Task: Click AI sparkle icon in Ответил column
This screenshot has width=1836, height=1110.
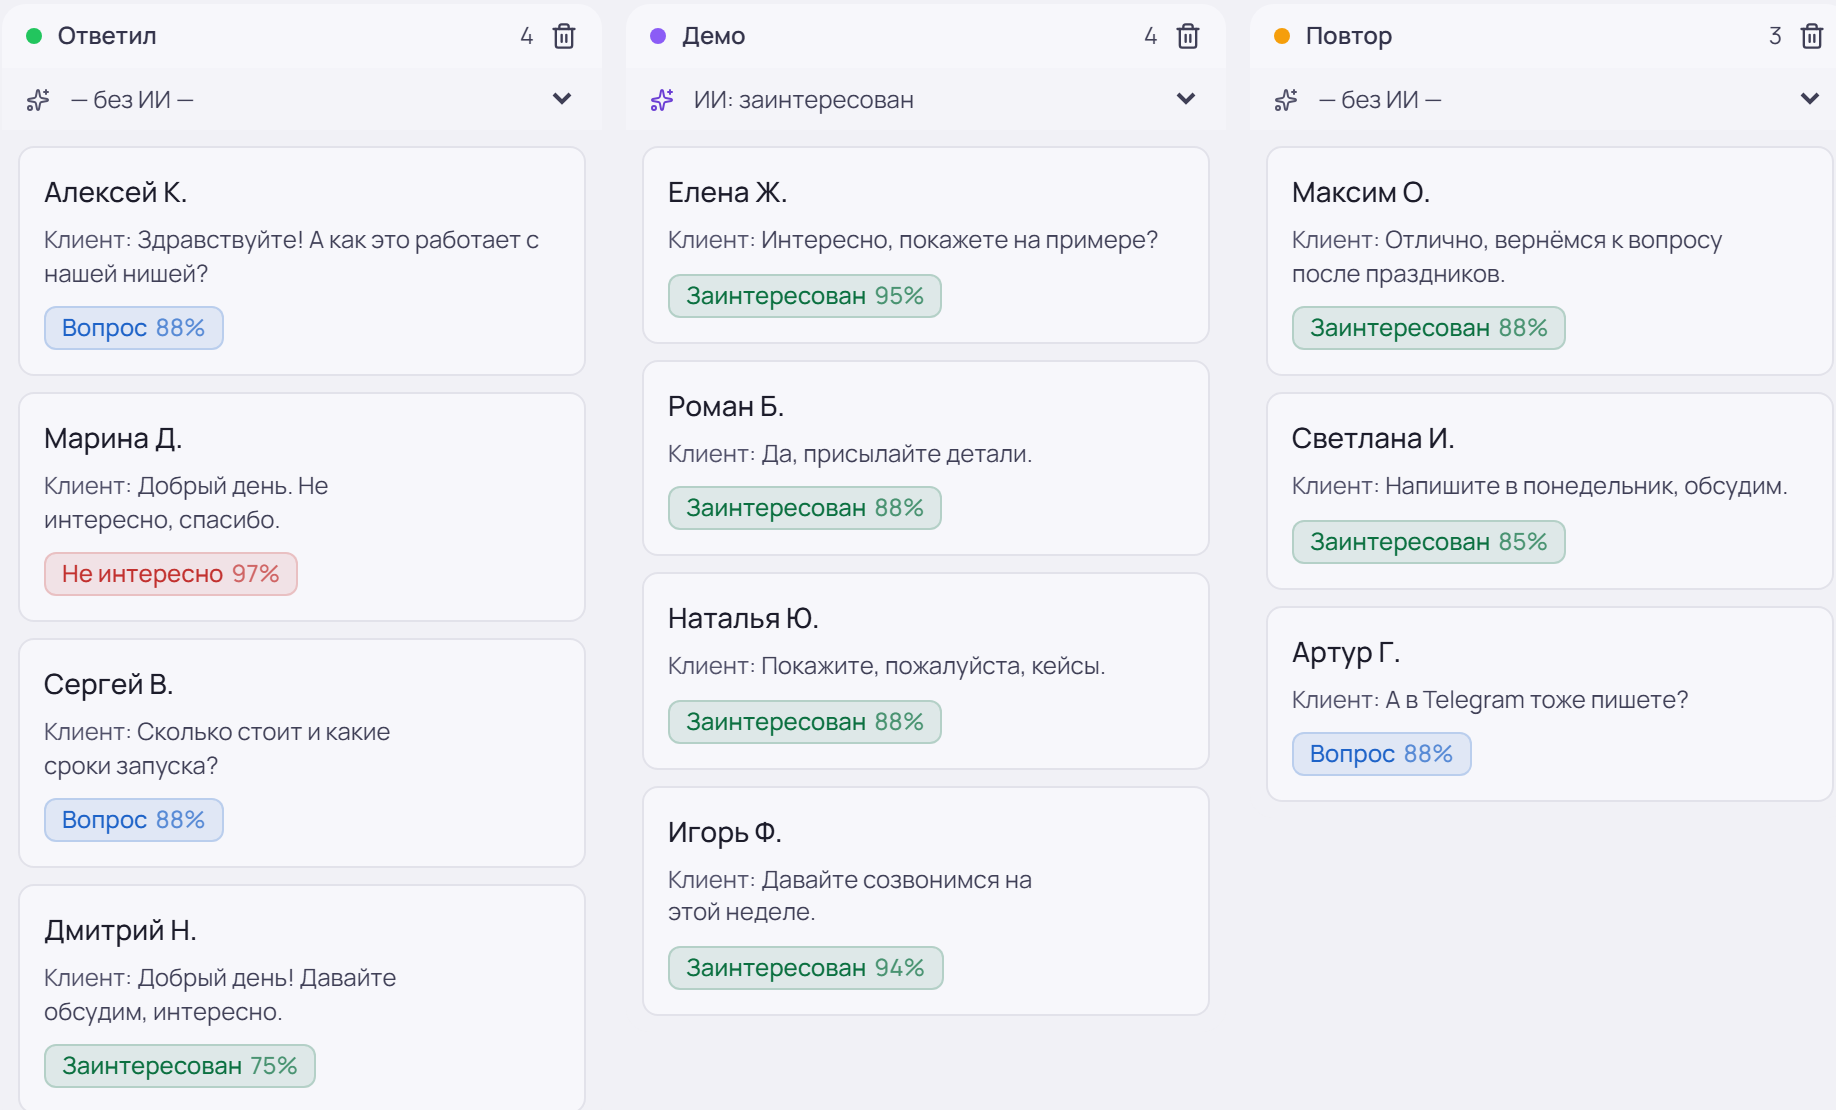Action: (38, 100)
